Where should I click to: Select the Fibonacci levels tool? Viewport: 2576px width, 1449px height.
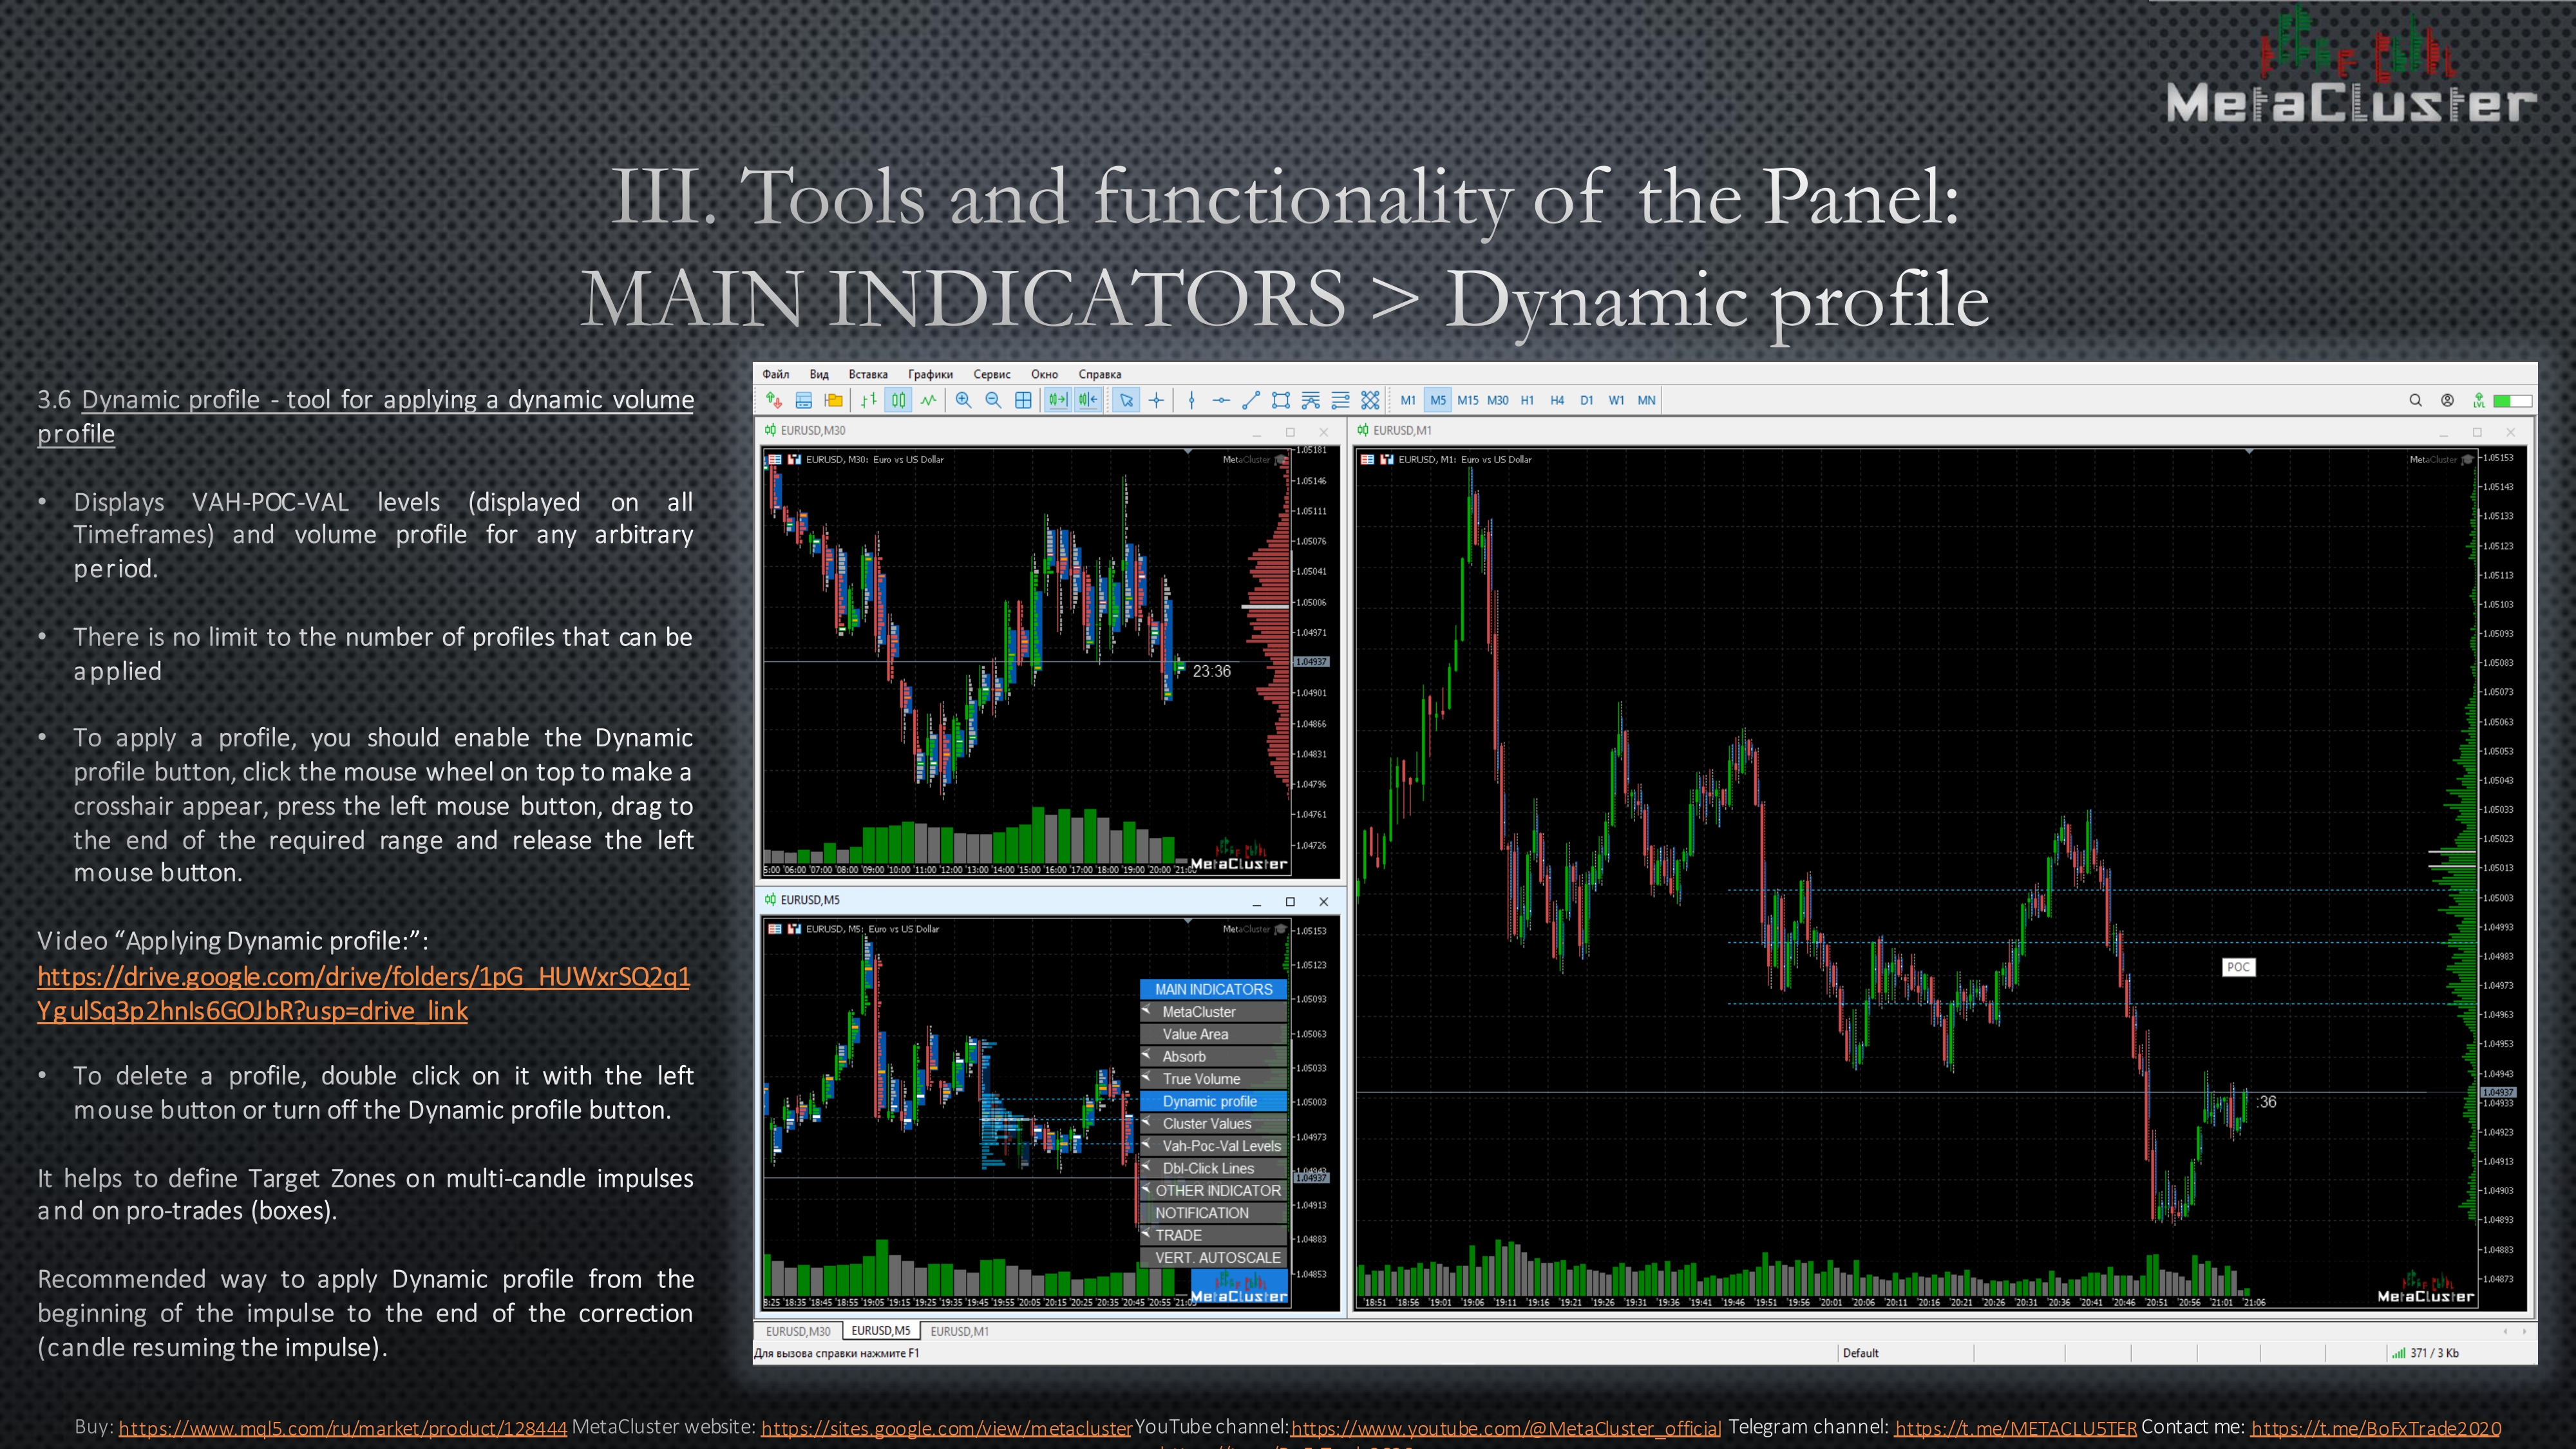(1341, 400)
